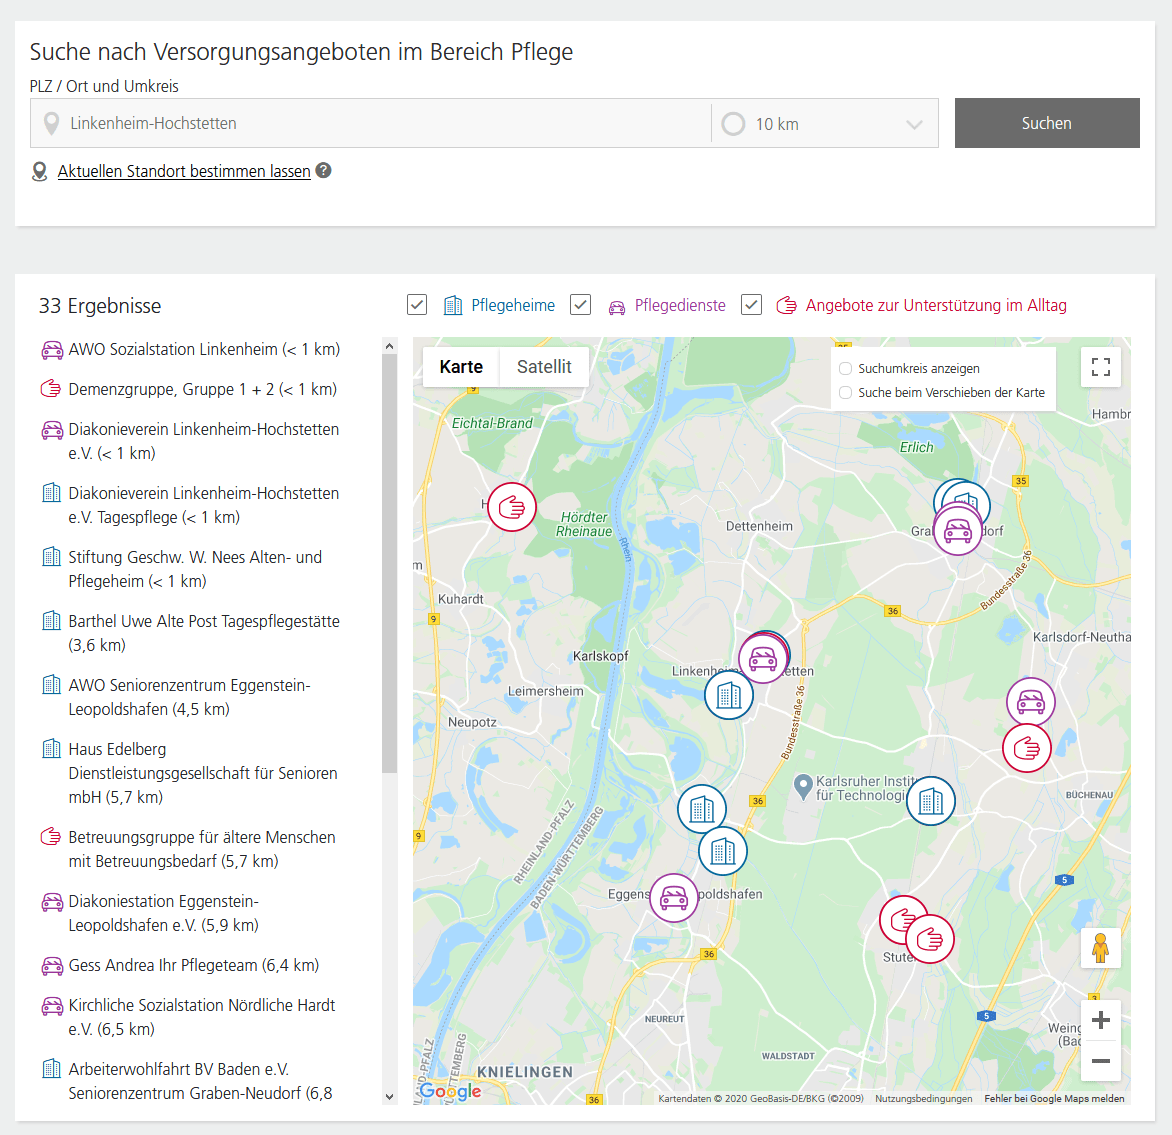Viewport: 1172px width, 1135px height.
Task: Click the Pflegeheime building legend icon
Action: coord(453,305)
